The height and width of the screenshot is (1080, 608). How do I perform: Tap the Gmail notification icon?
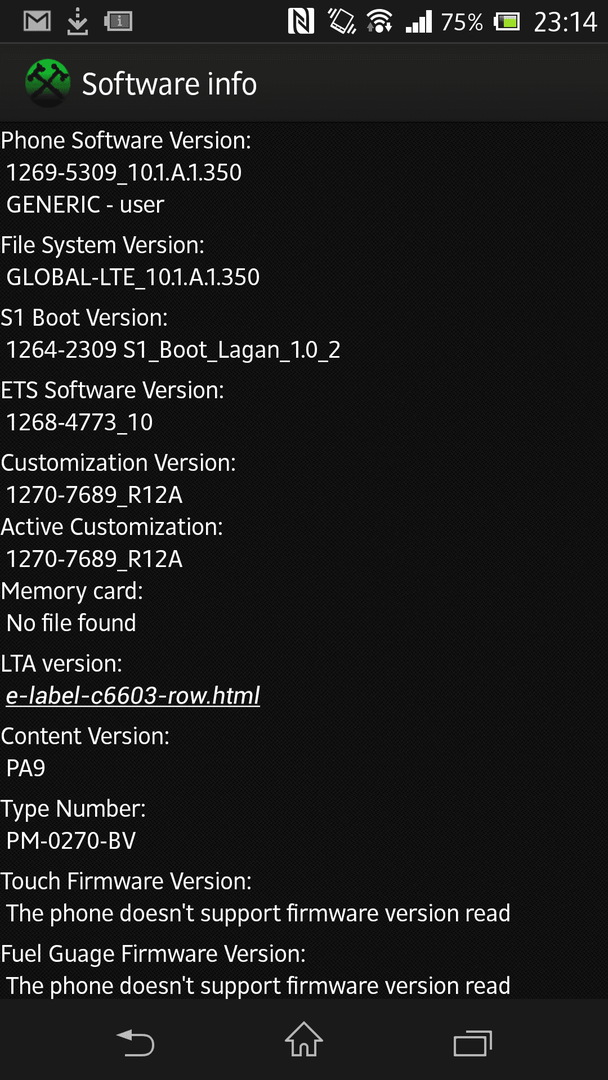(37, 22)
